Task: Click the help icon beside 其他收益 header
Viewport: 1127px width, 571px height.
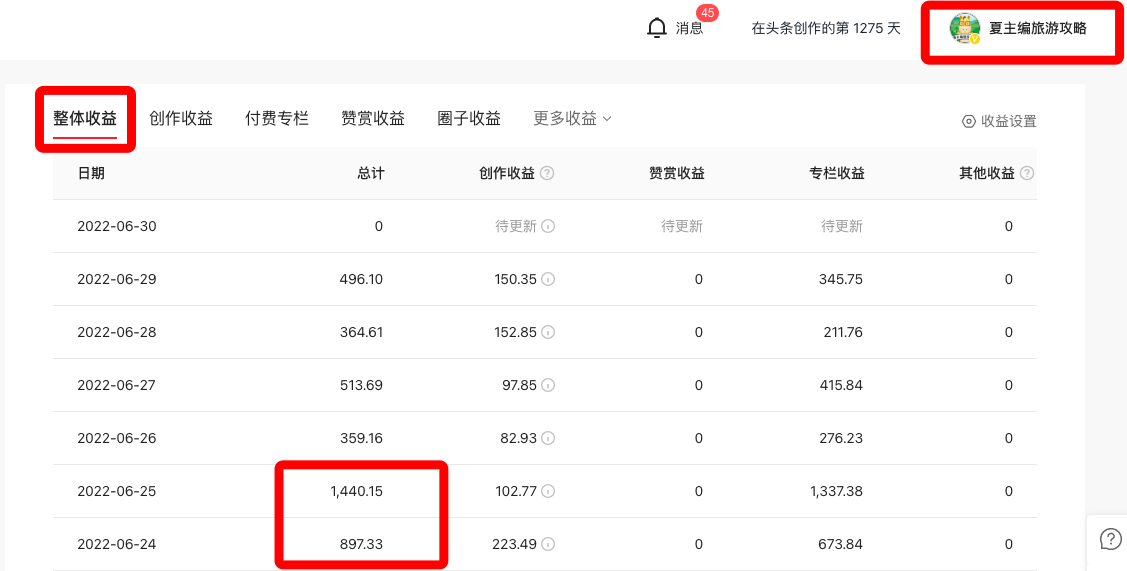Action: point(1027,173)
